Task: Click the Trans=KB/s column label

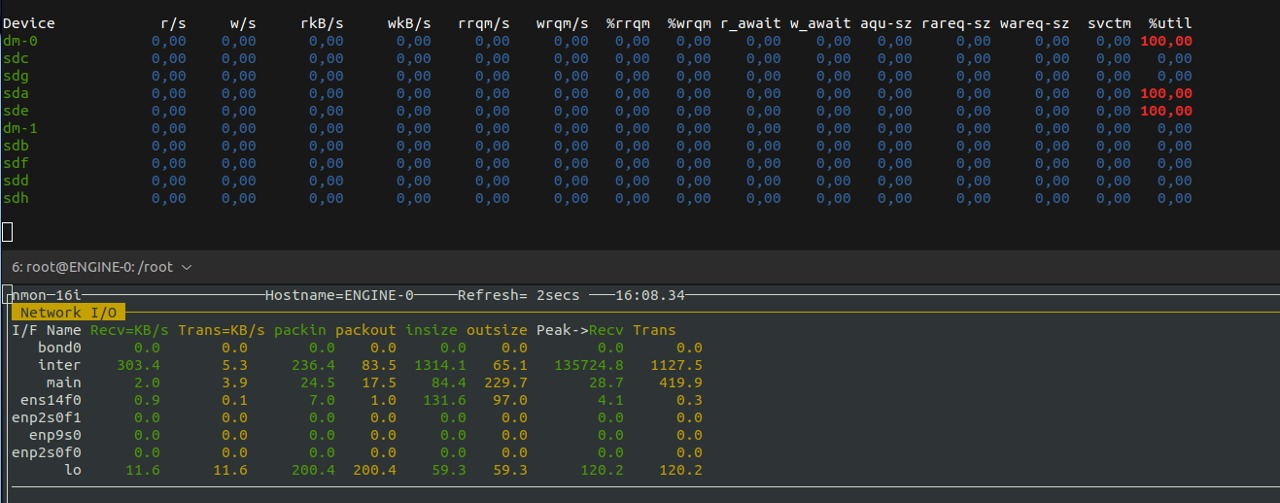Action: pos(222,330)
